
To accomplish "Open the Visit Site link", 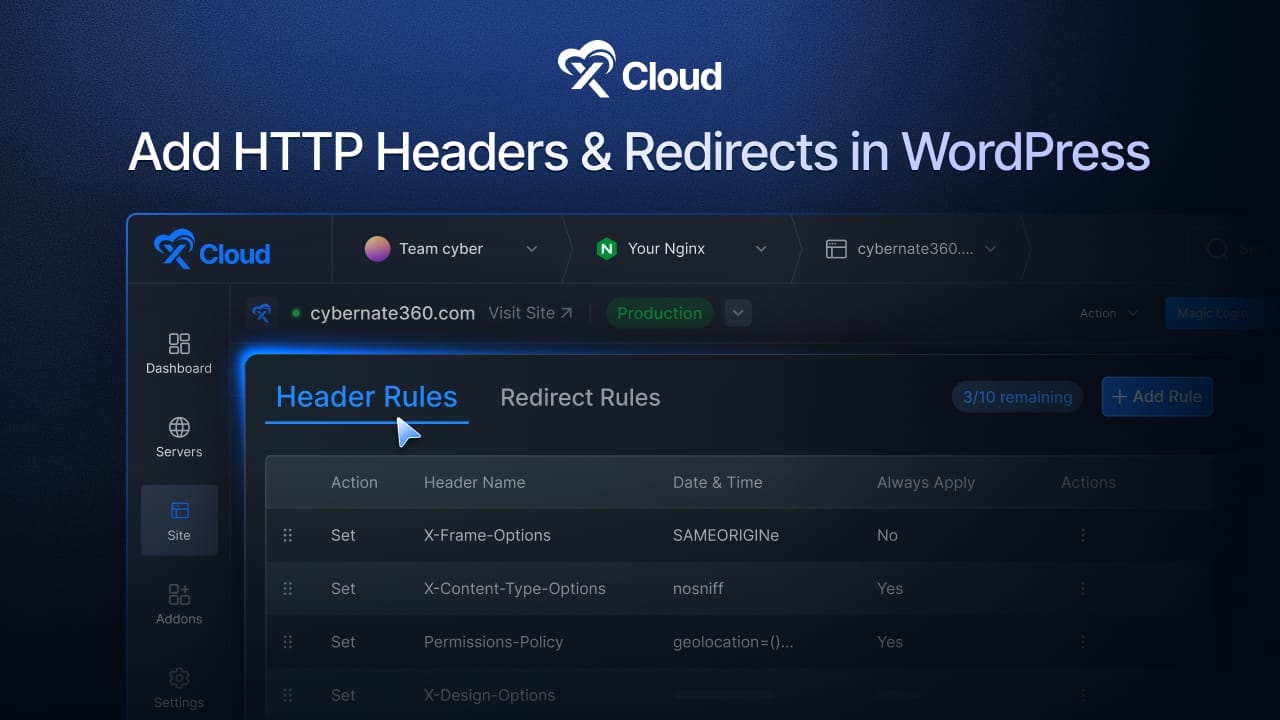I will coord(530,313).
